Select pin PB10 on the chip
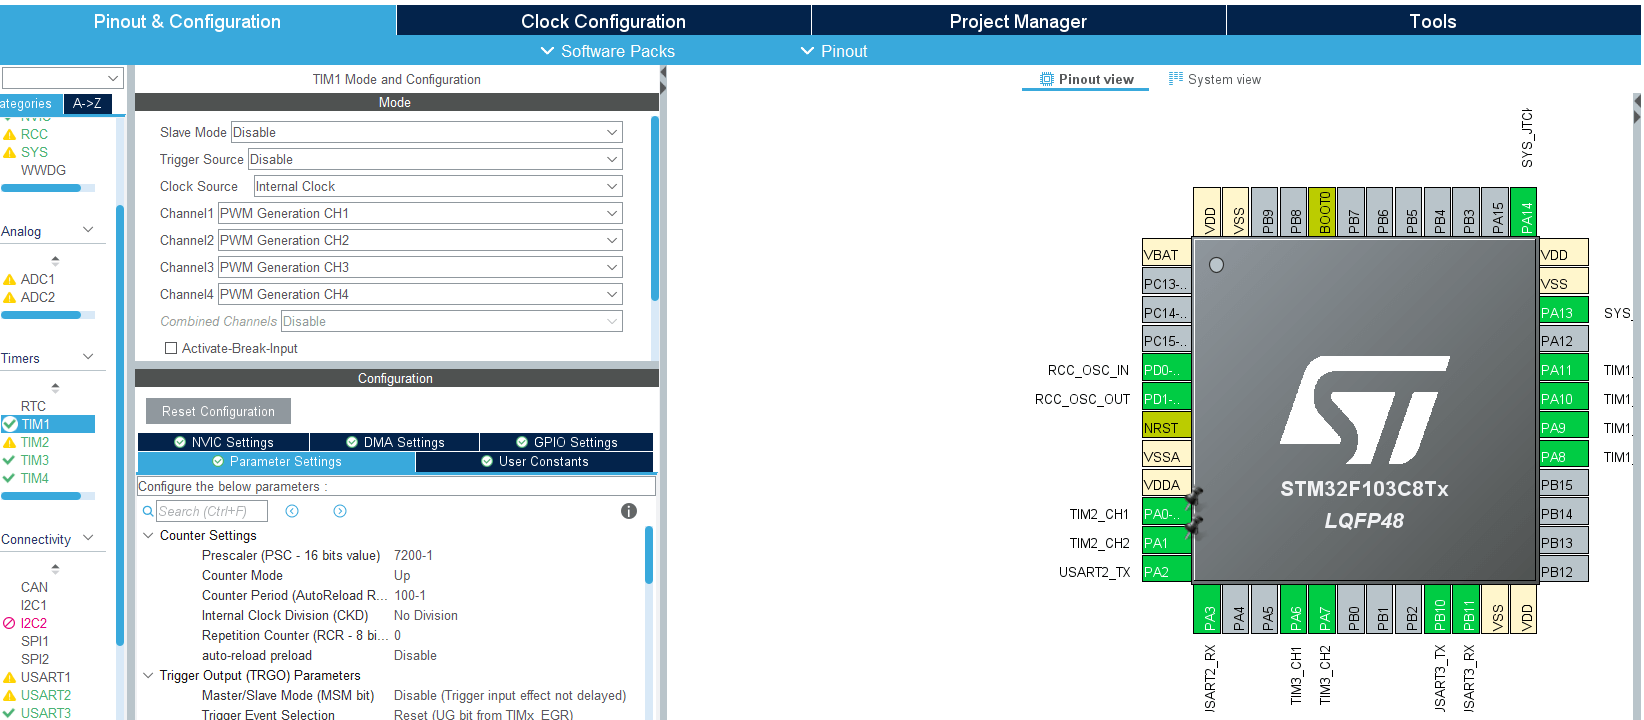Image resolution: width=1644 pixels, height=720 pixels. 1438,609
